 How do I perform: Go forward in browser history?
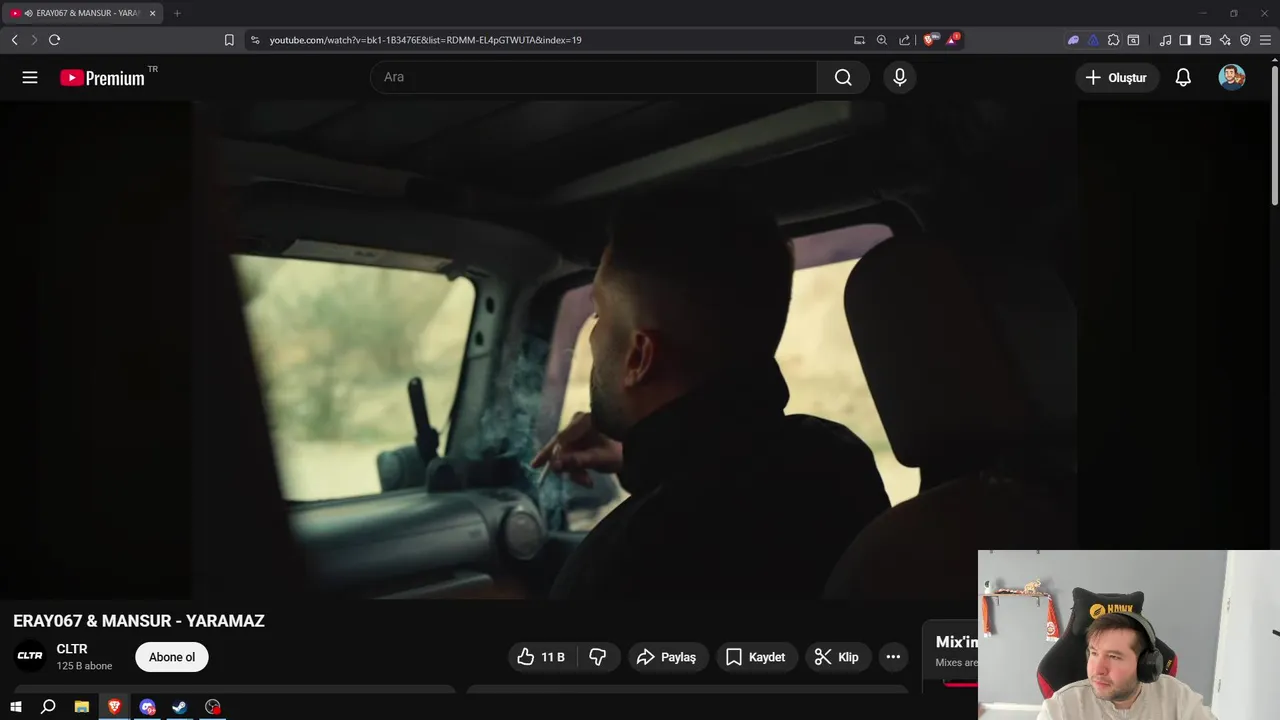click(34, 40)
